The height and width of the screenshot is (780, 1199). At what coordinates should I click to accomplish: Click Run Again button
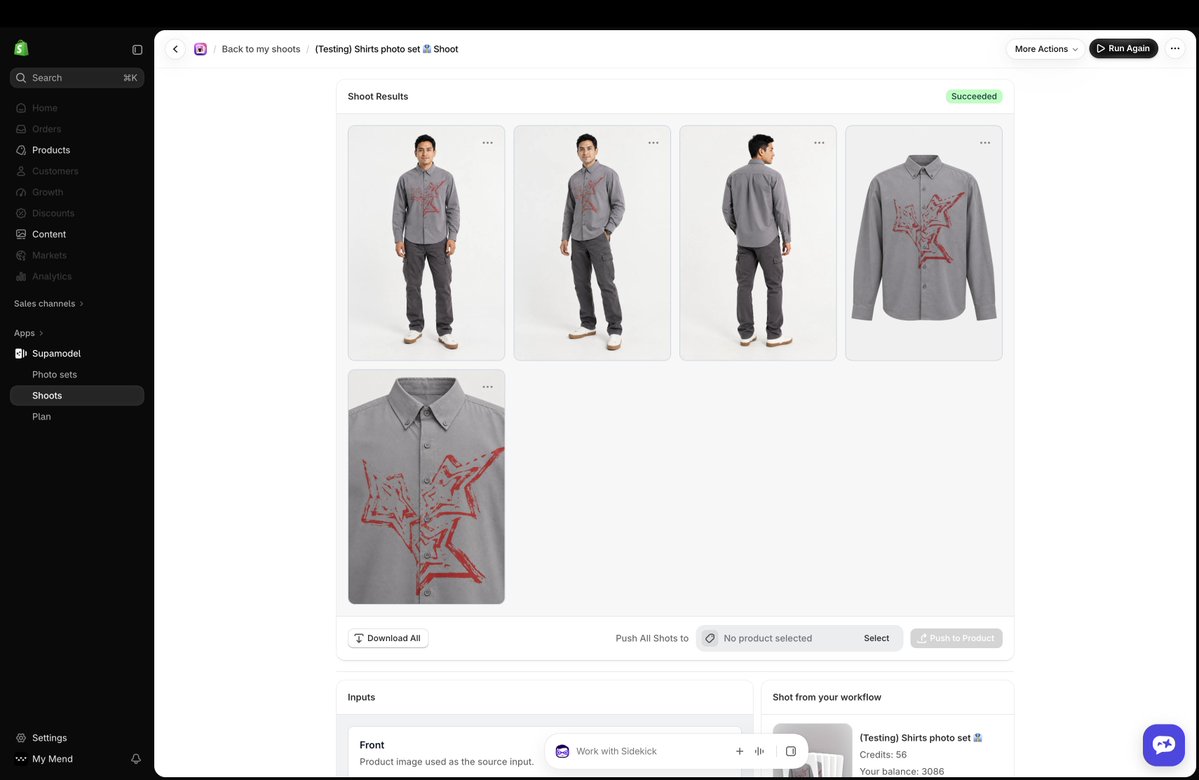click(1123, 48)
